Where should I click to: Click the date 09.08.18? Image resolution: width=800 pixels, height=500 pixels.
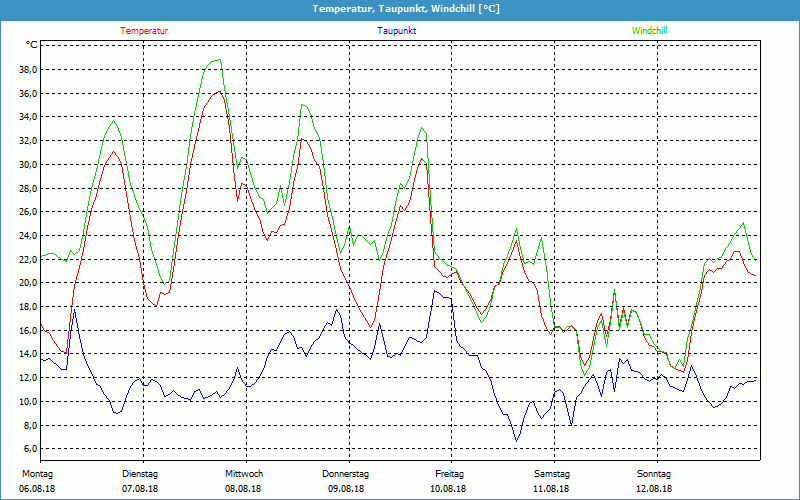(346, 489)
